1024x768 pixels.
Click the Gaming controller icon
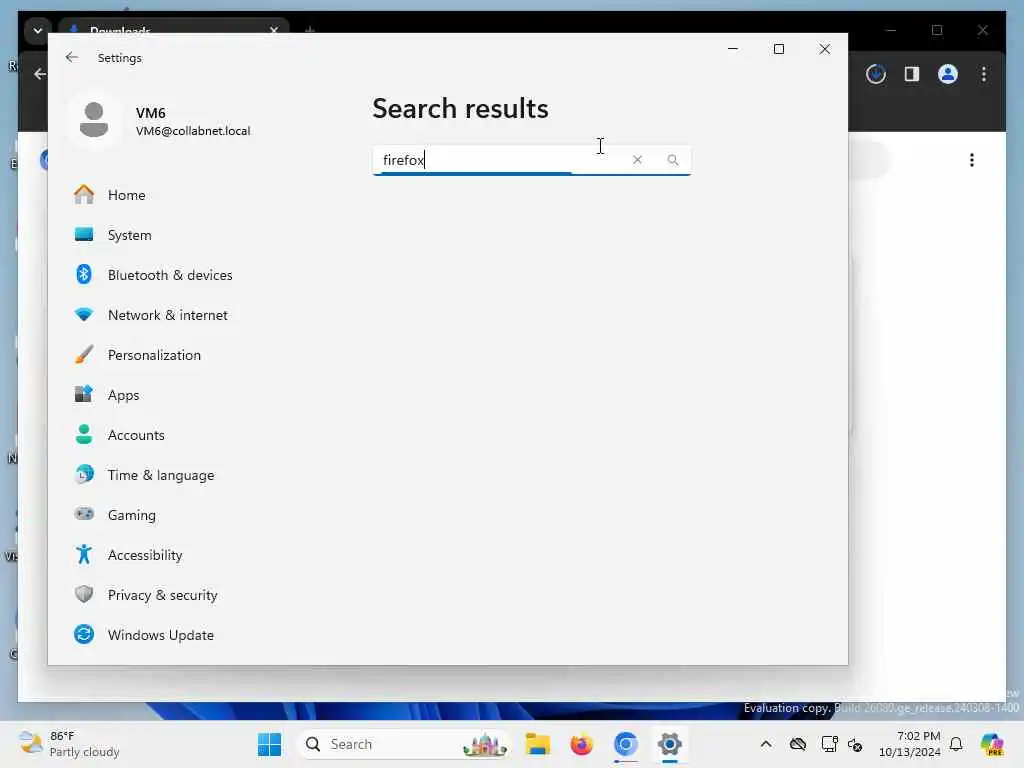coord(84,514)
